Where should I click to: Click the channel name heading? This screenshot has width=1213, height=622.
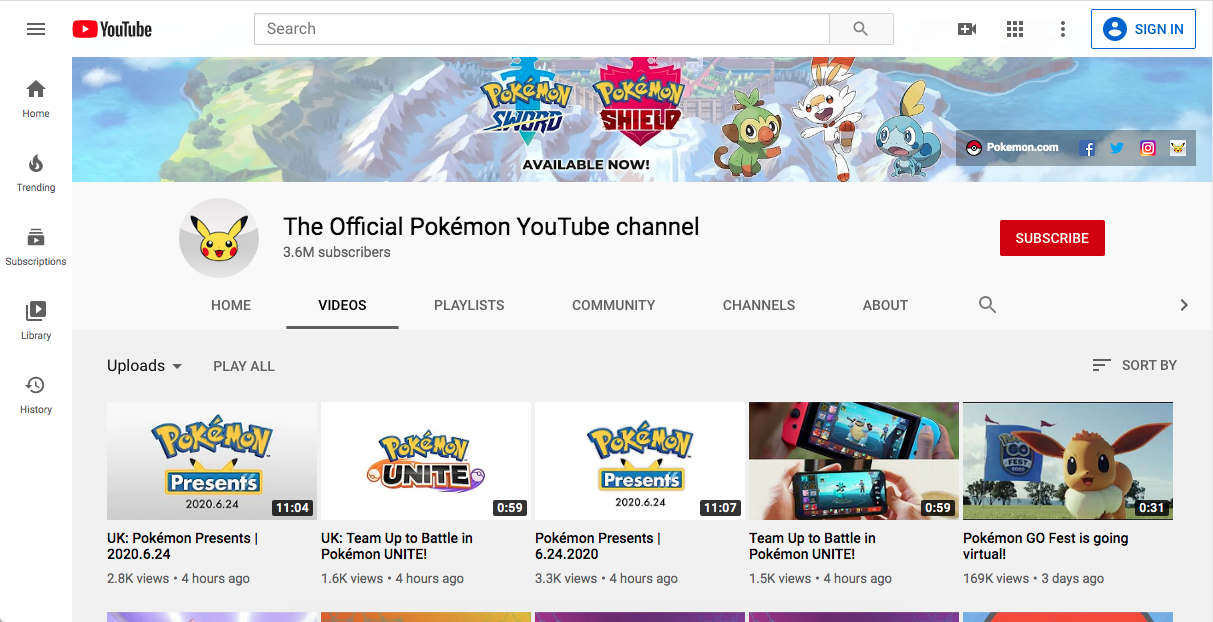coord(491,227)
